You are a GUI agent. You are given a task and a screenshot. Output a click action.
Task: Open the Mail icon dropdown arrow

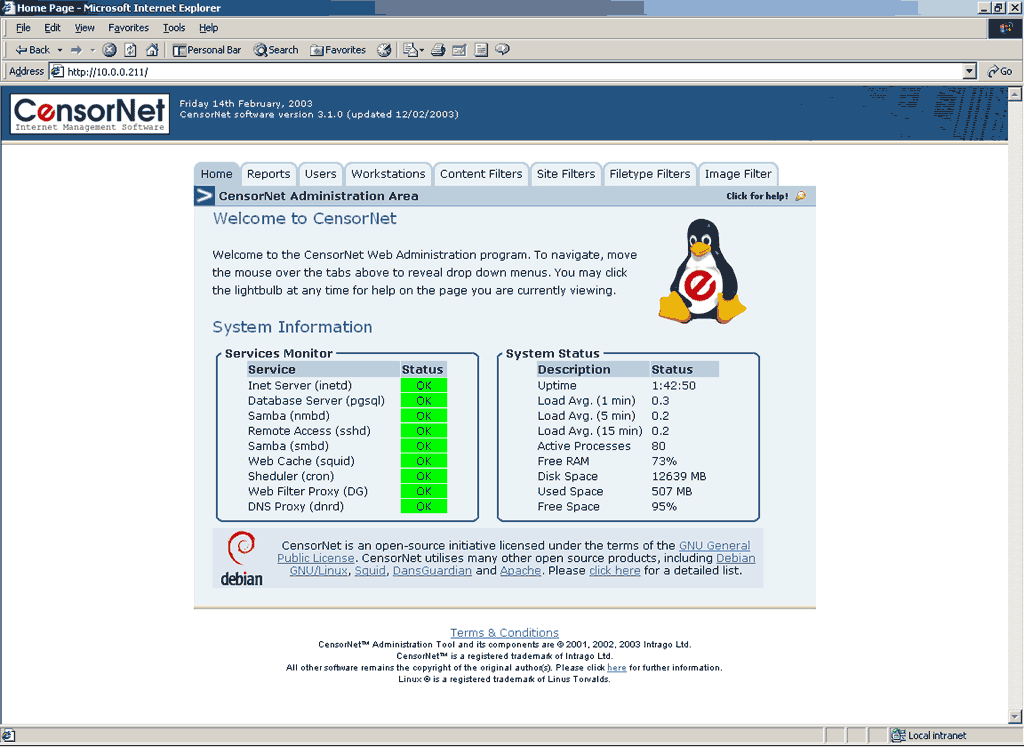422,50
